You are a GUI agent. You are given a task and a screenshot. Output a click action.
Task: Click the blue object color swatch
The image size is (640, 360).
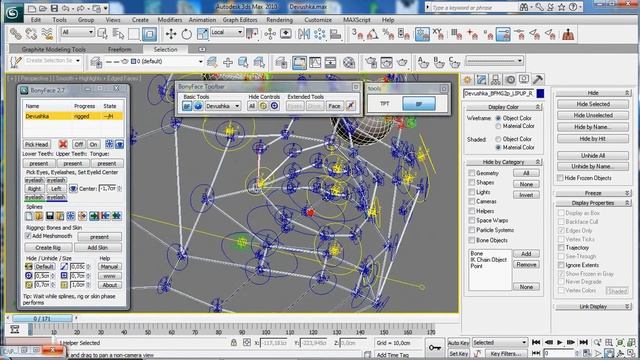click(x=540, y=93)
